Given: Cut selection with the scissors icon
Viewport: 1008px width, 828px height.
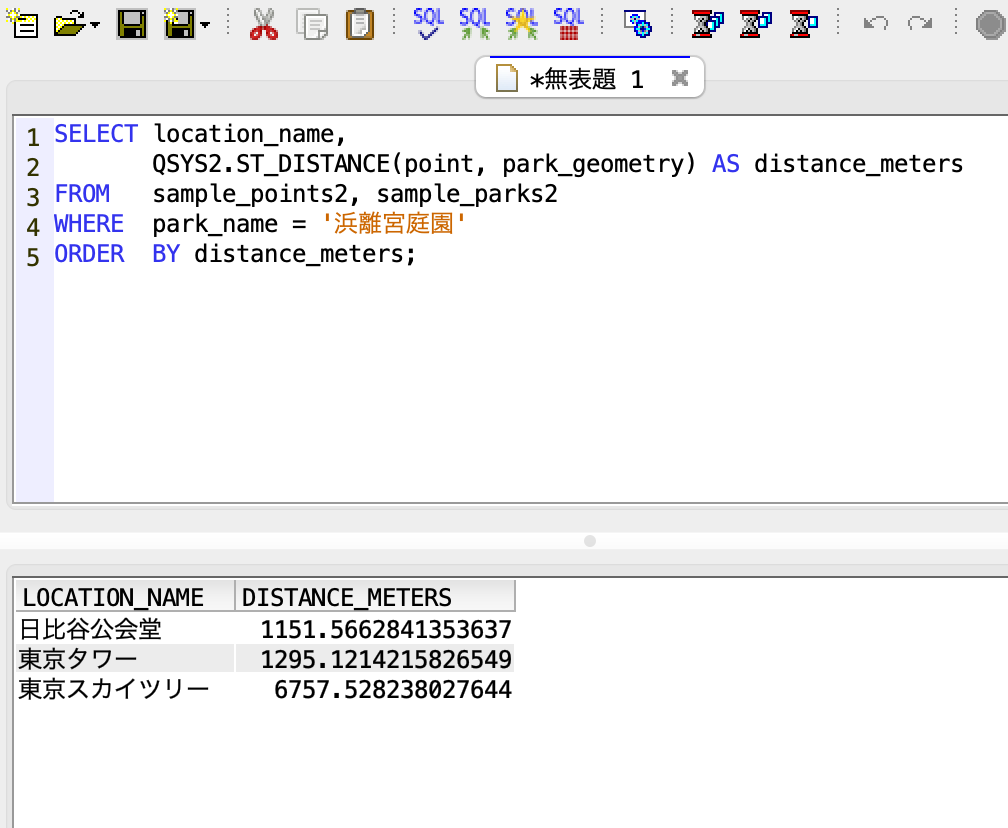Looking at the screenshot, I should coord(263,22).
